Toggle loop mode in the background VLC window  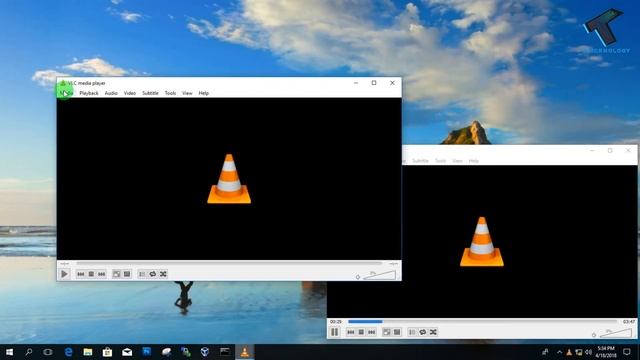pyautogui.click(x=423, y=332)
